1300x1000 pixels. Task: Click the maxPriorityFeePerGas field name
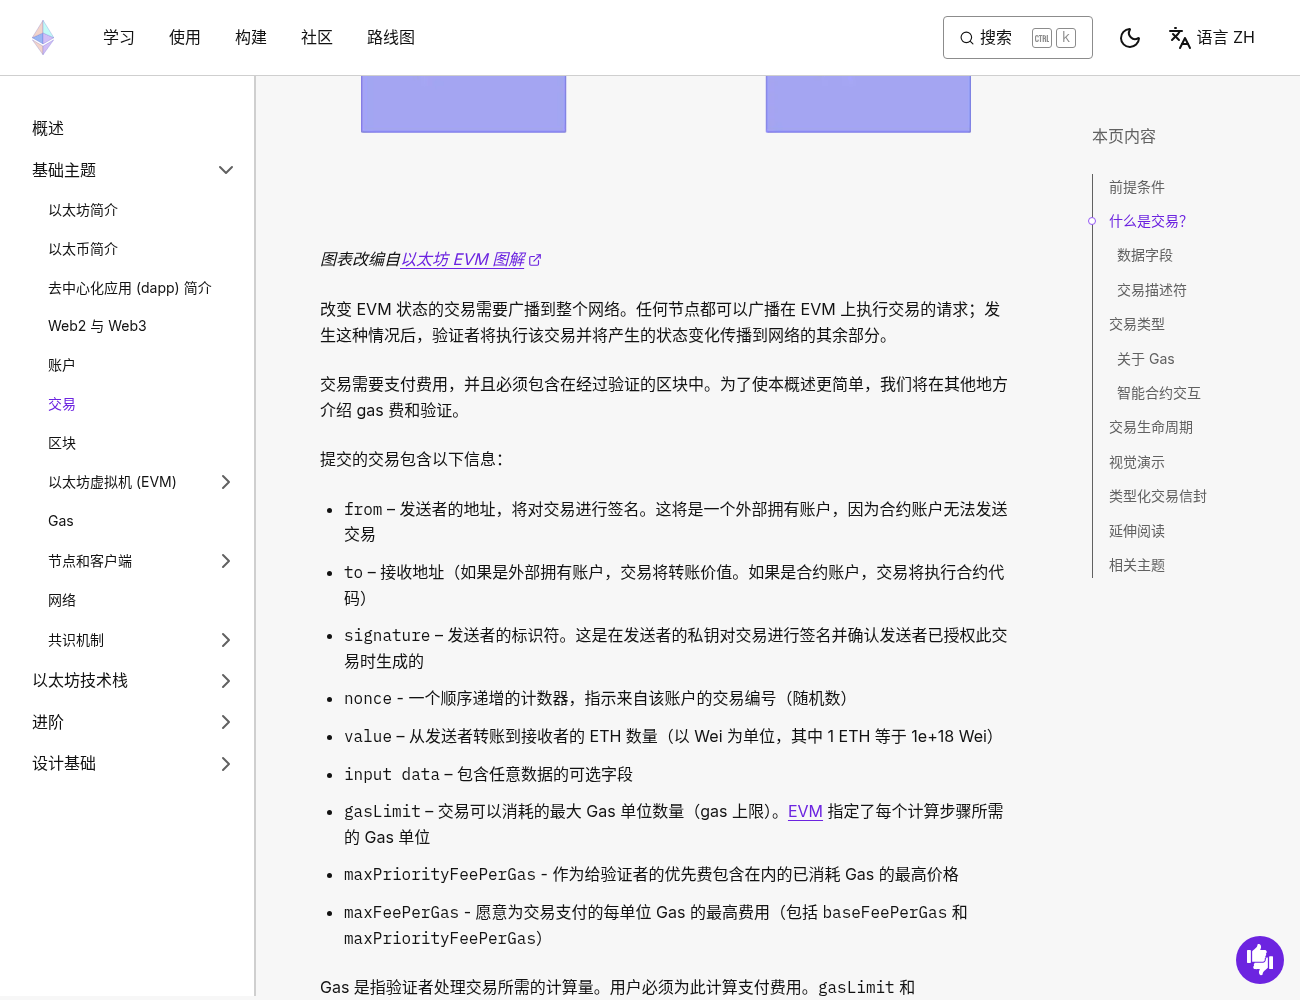tap(440, 874)
